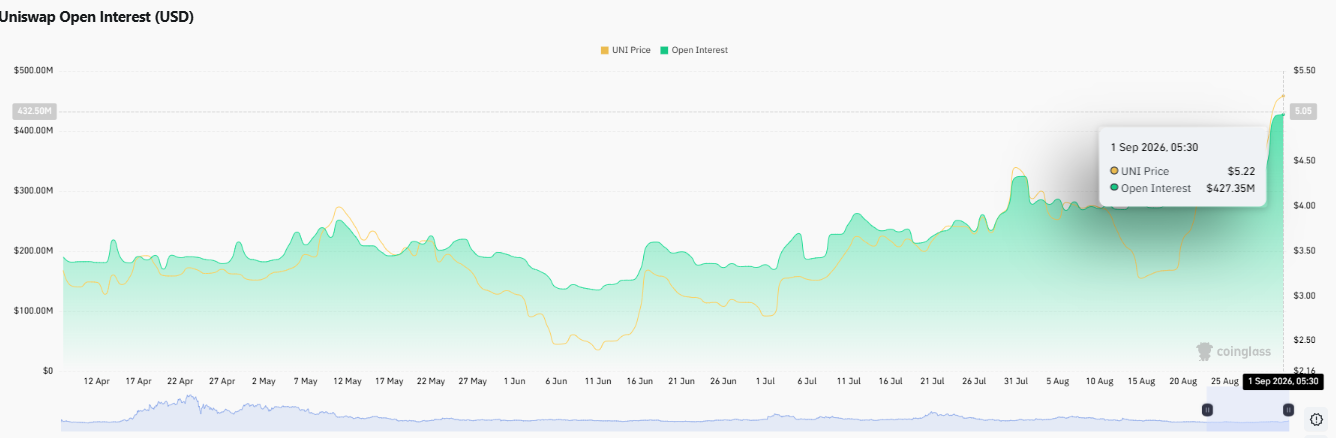The height and width of the screenshot is (438, 1336).
Task: Click the '6 Jun' date label
Action: pyautogui.click(x=555, y=381)
